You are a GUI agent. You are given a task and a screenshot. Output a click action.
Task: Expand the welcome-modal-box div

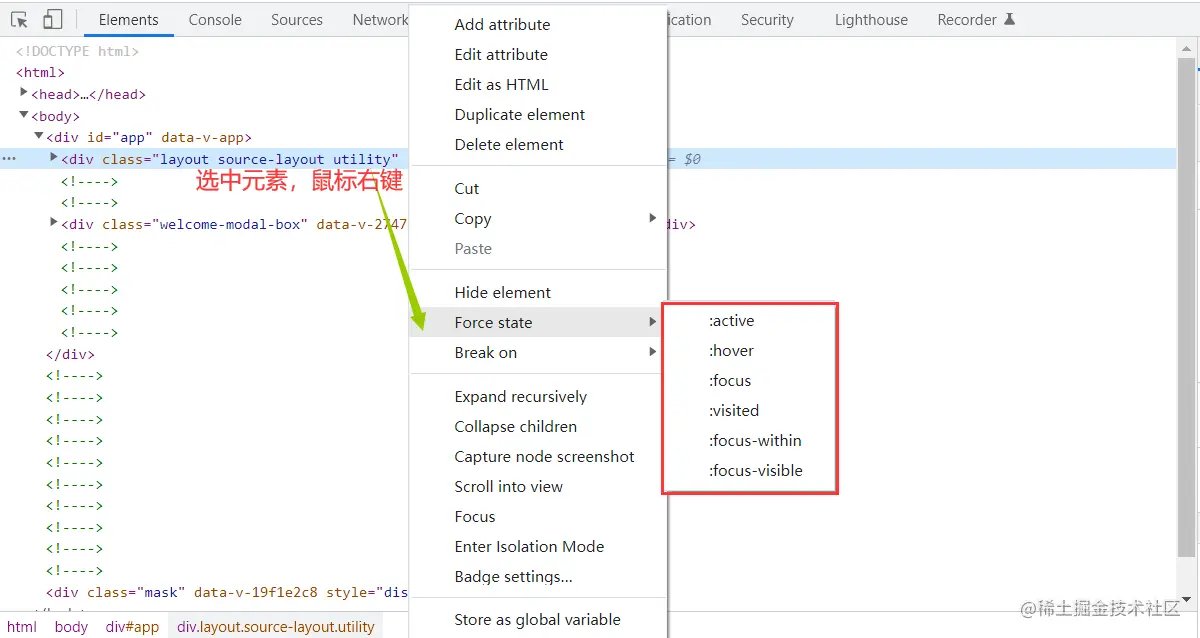point(54,223)
